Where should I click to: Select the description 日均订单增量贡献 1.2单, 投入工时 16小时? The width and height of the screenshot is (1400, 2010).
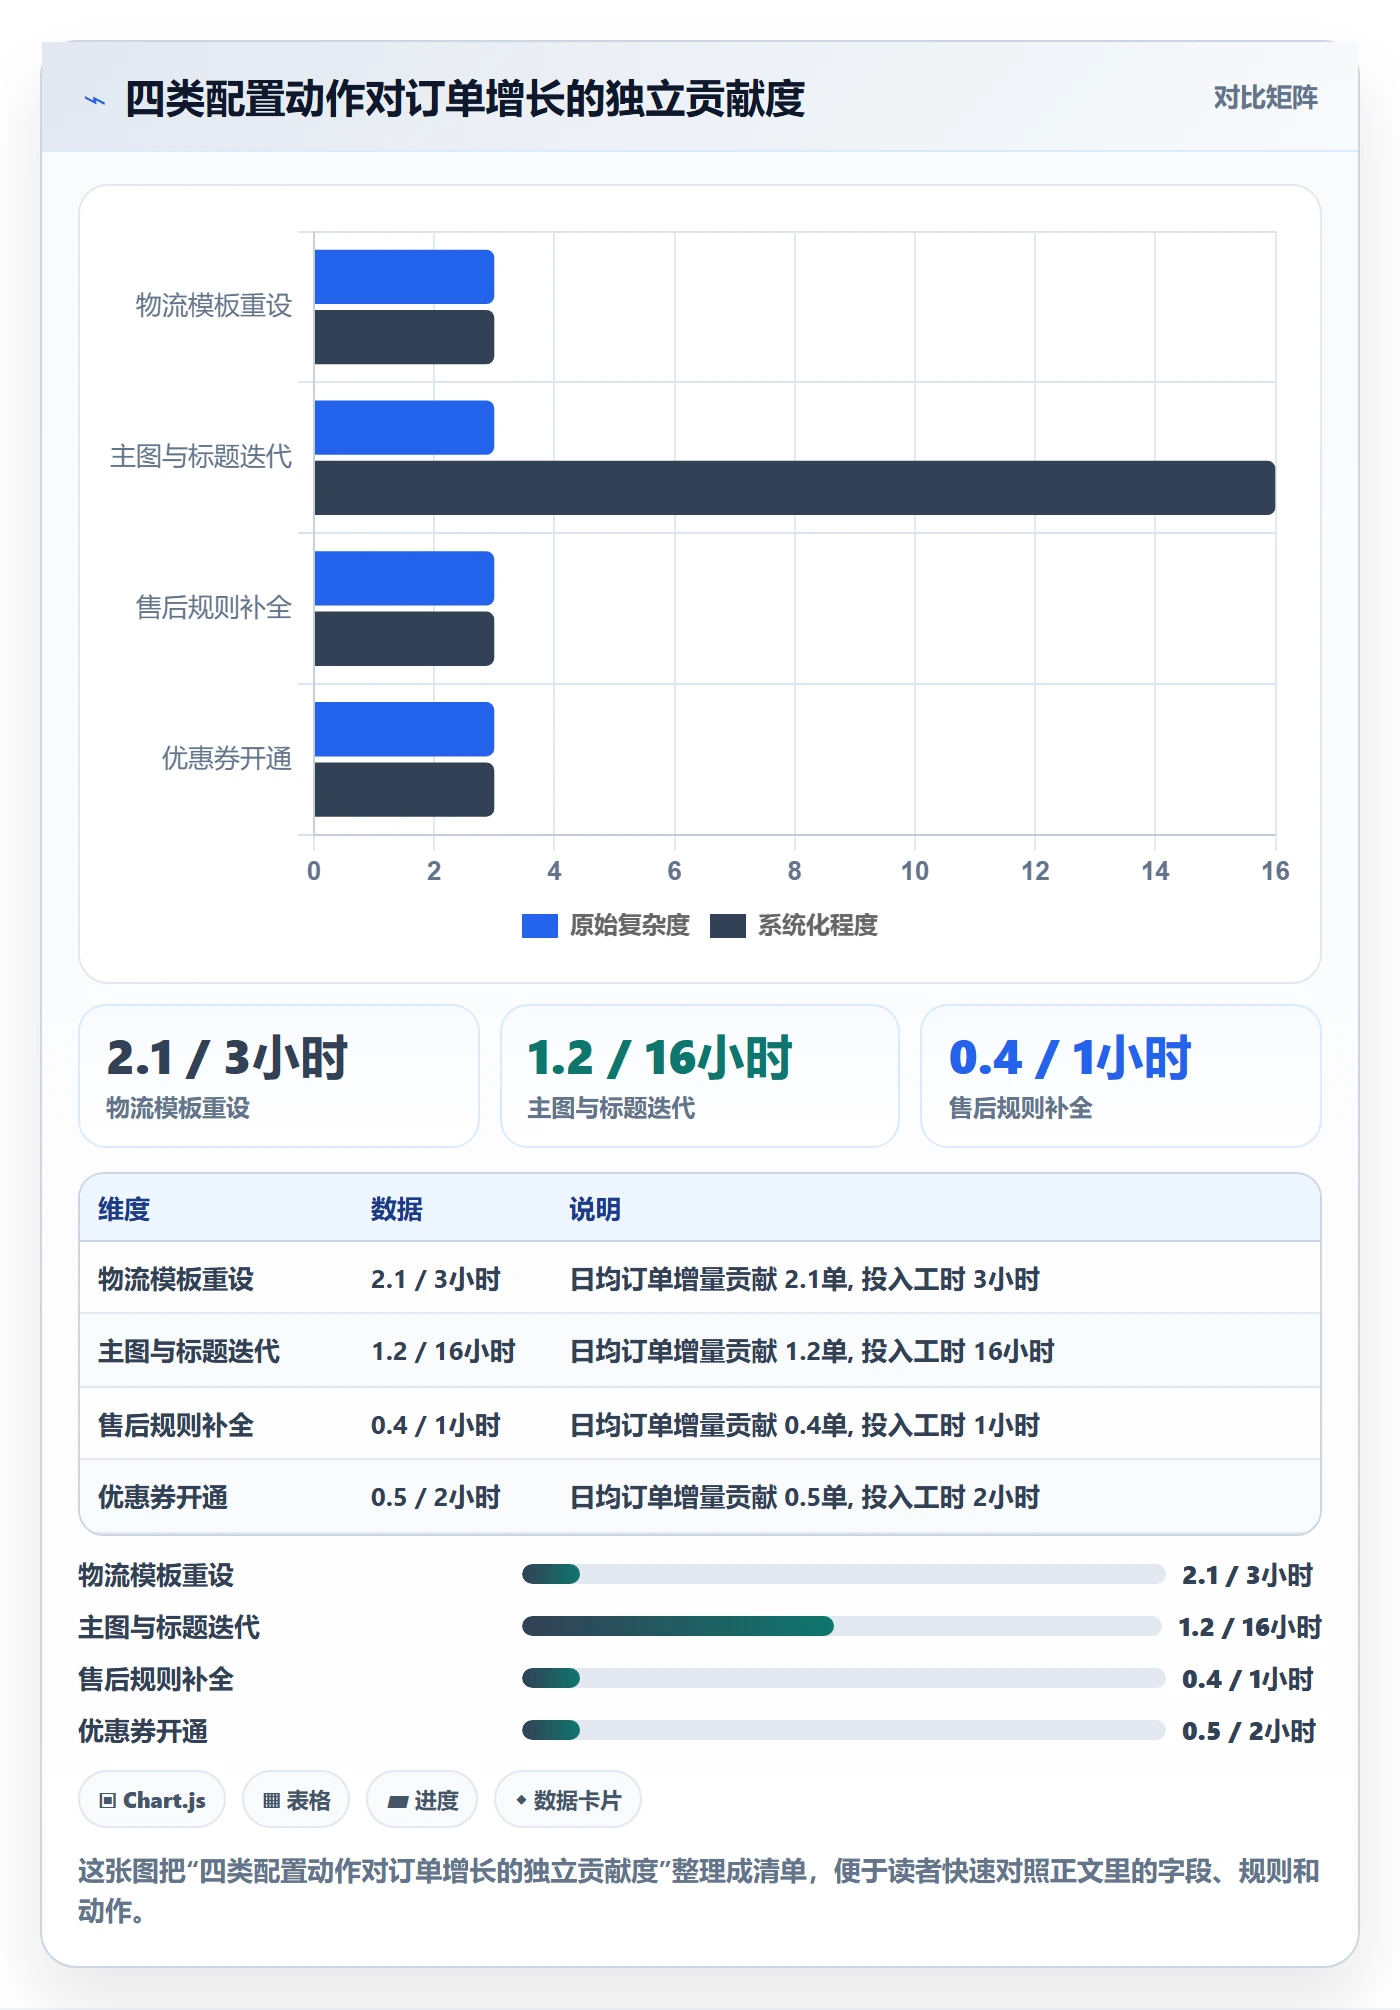tap(812, 1351)
